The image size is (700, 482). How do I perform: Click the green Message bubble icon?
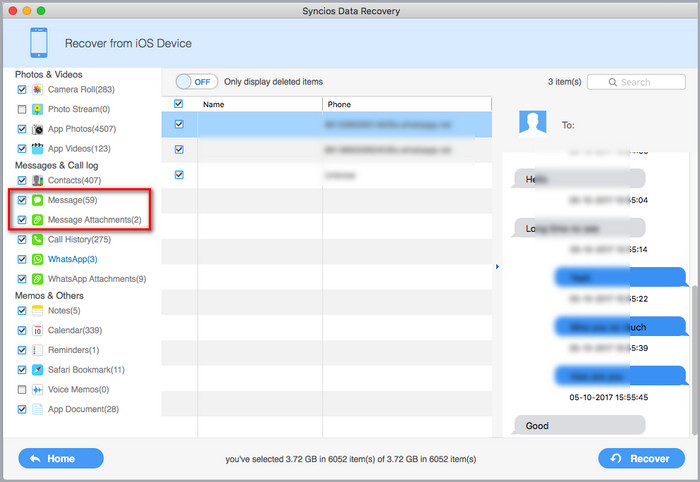[x=38, y=200]
